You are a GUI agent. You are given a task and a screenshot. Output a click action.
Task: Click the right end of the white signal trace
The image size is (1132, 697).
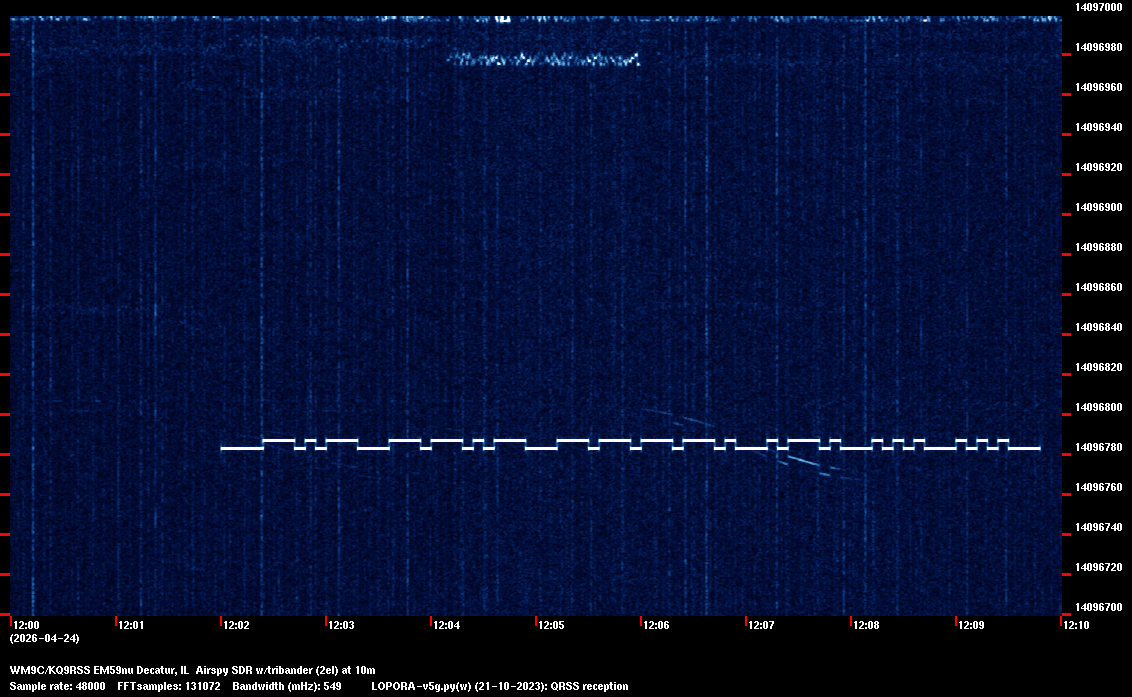pyautogui.click(x=1038, y=448)
